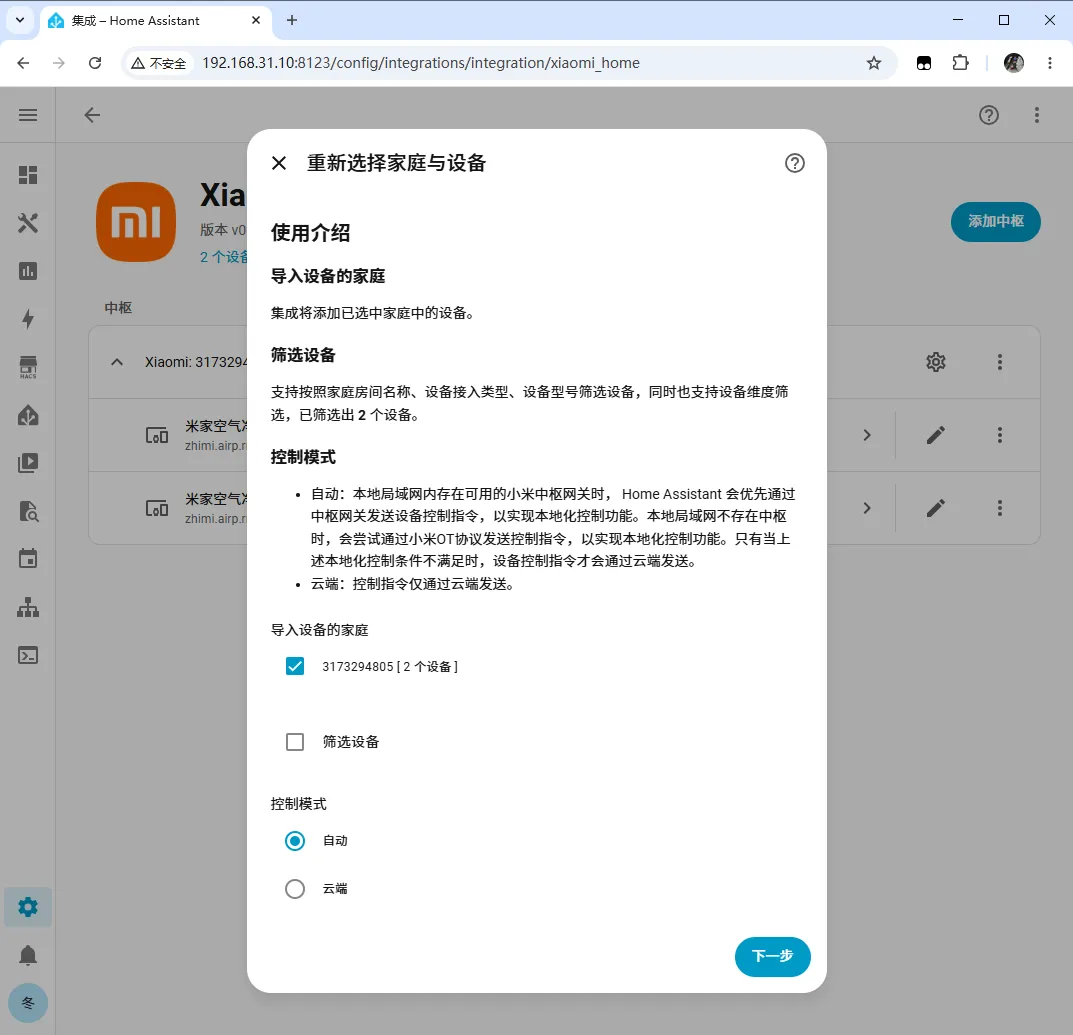Open the first device row three-dot menu
This screenshot has height=1035, width=1073.
[1000, 435]
